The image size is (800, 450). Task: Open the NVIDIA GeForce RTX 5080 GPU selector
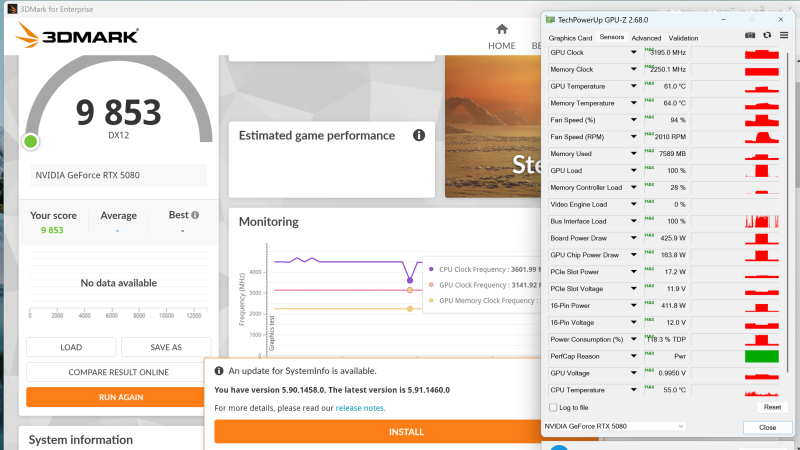click(614, 426)
